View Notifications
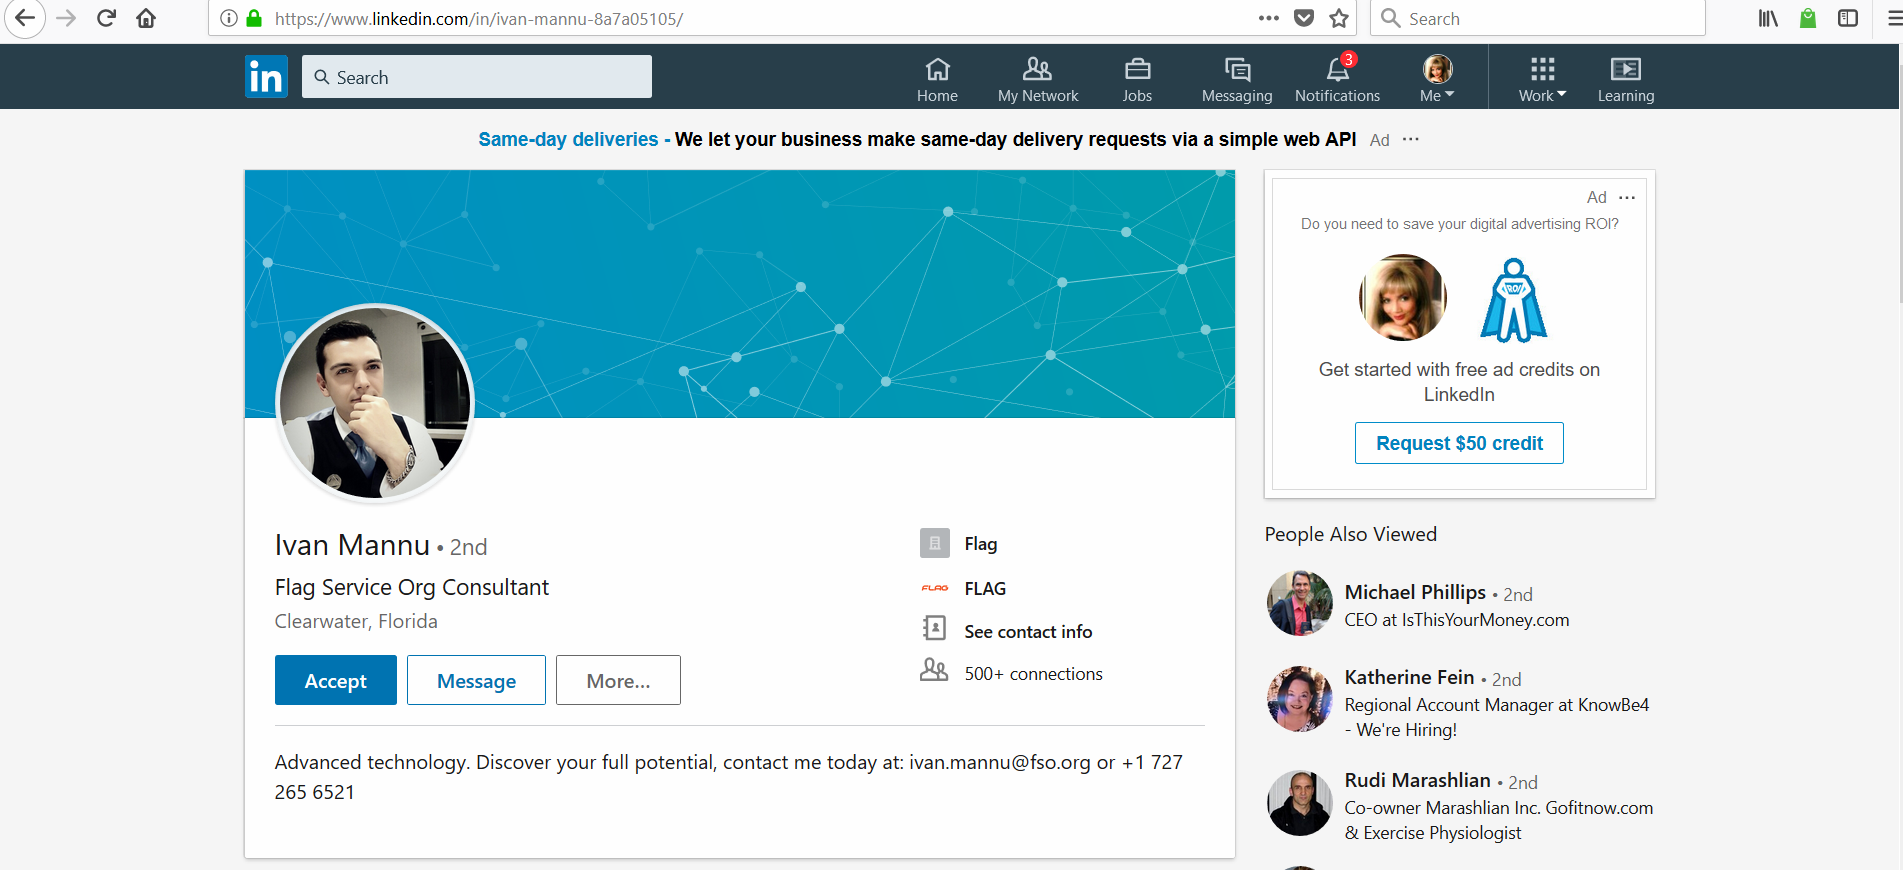1903x870 pixels. [x=1337, y=79]
